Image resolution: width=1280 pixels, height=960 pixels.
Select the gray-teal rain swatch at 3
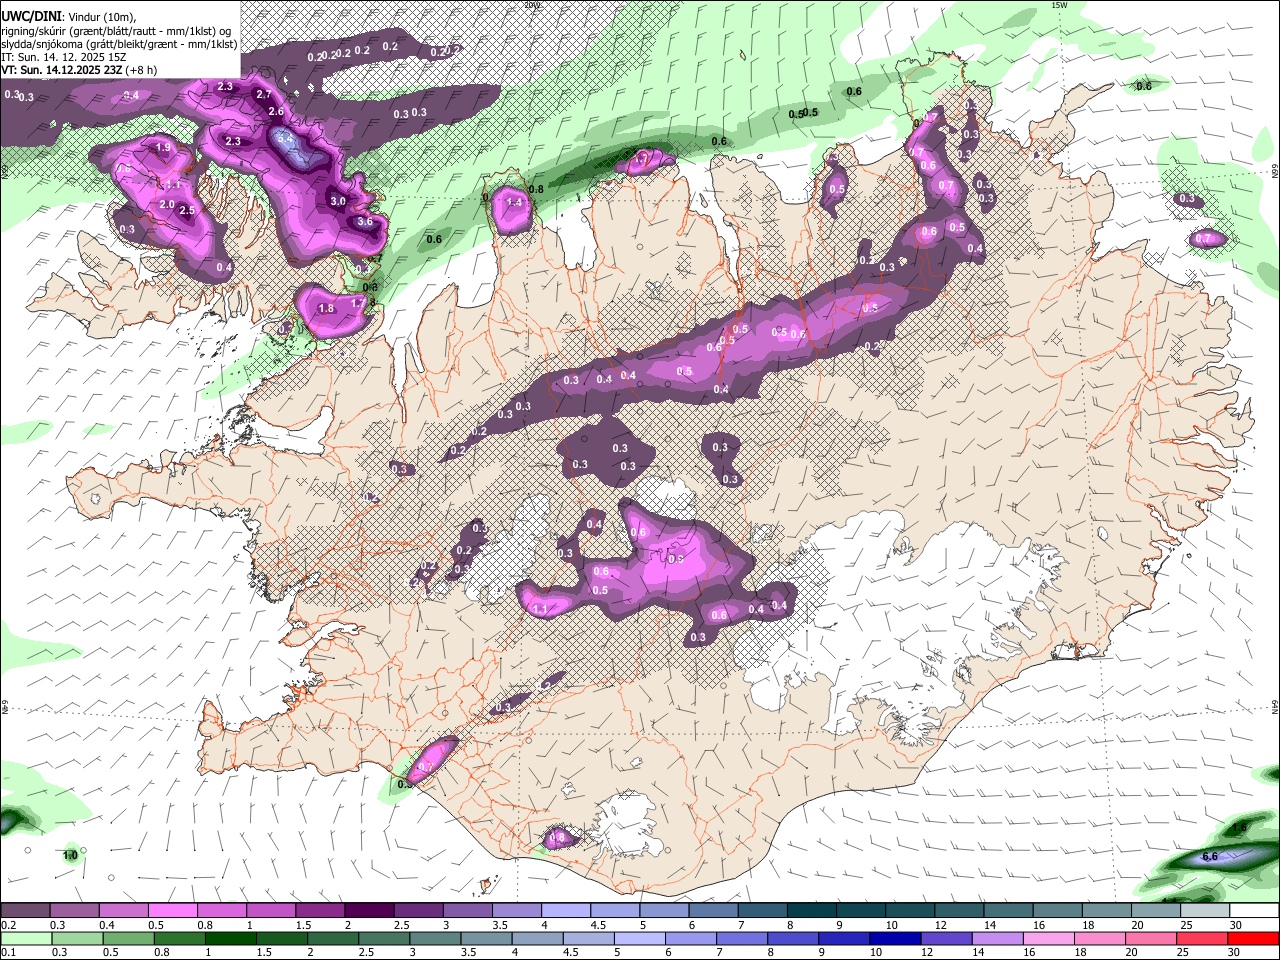(434, 938)
